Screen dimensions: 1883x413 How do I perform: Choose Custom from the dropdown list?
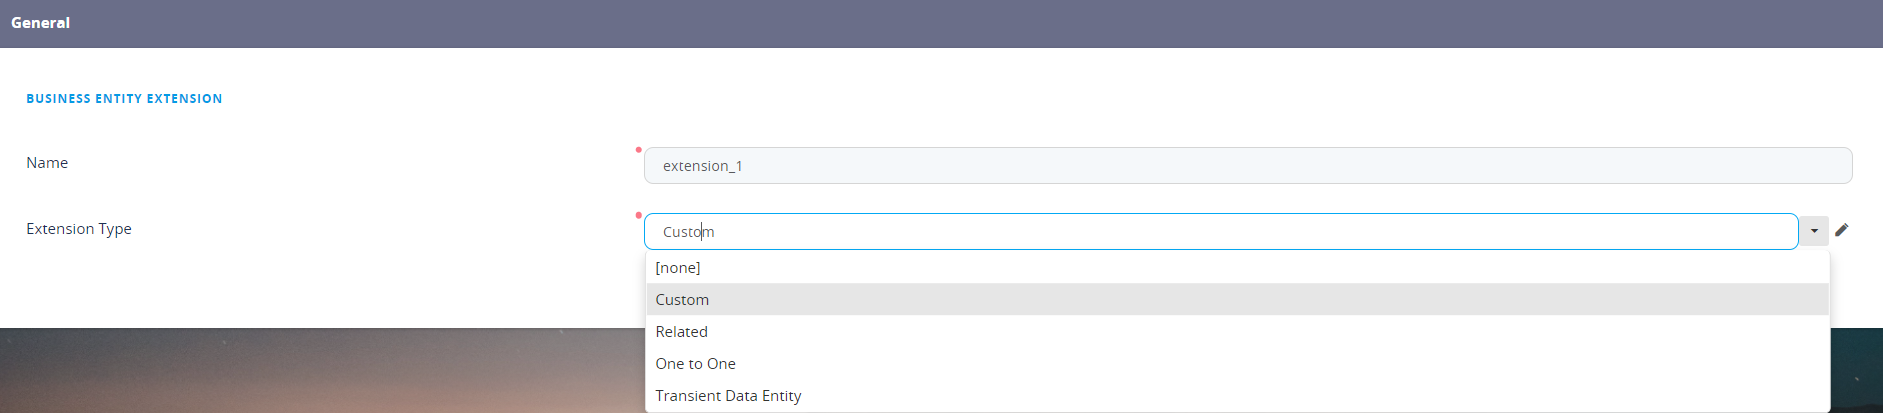(682, 300)
